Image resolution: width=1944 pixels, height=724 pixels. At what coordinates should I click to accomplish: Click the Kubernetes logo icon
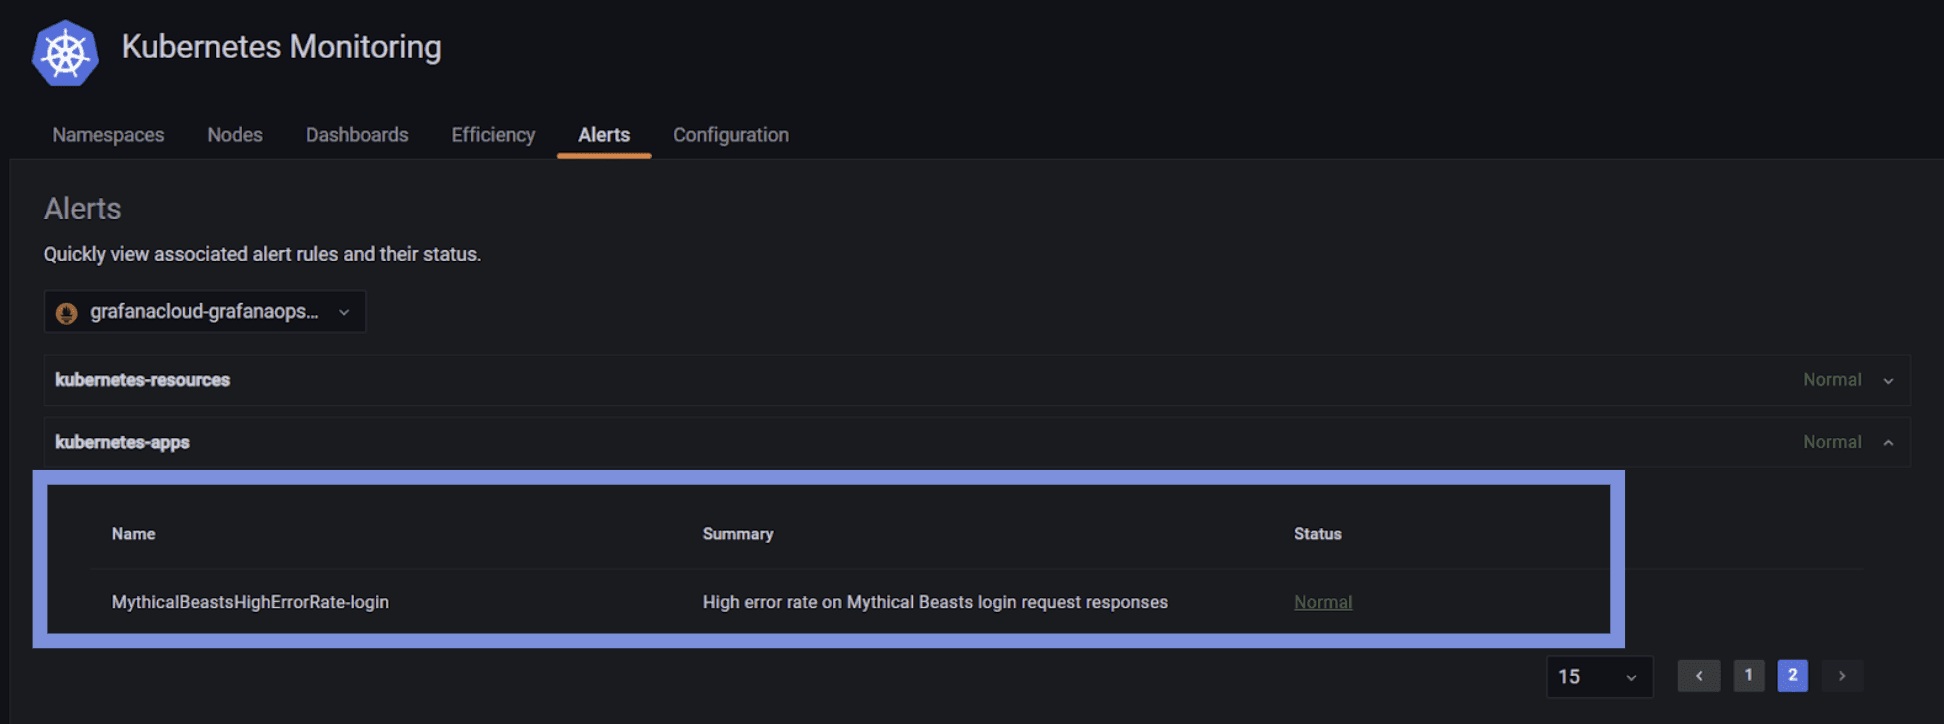point(64,52)
